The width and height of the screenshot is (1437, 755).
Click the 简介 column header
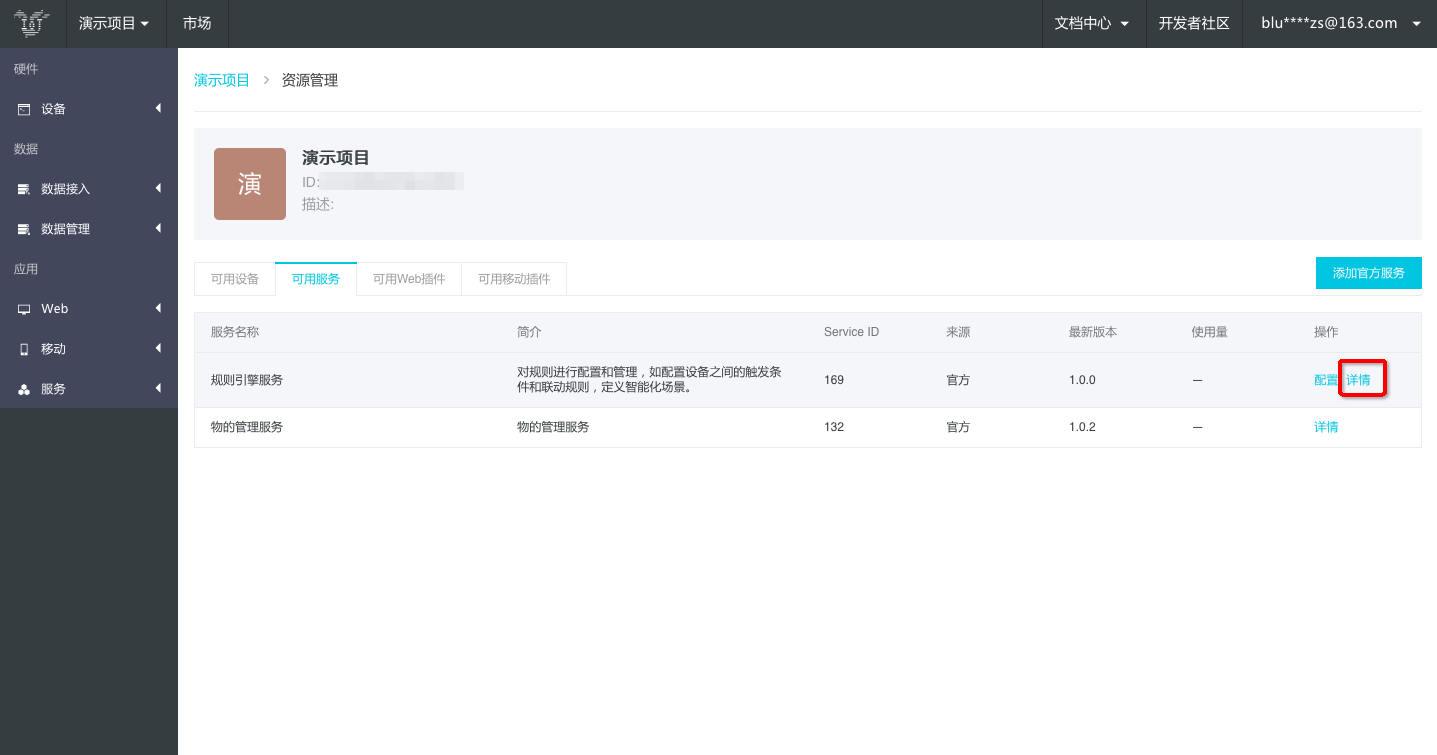[529, 332]
